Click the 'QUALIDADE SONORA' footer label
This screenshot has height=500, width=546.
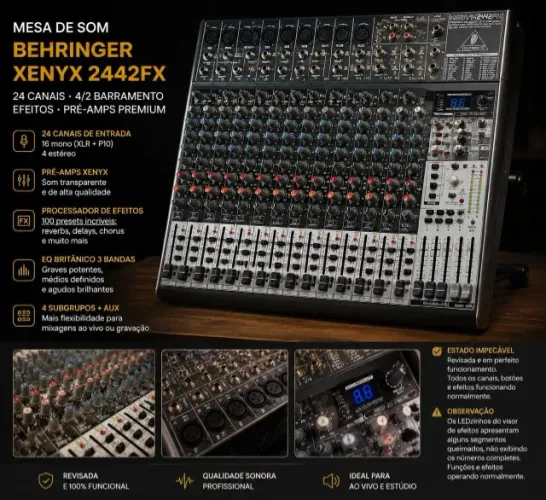click(239, 476)
